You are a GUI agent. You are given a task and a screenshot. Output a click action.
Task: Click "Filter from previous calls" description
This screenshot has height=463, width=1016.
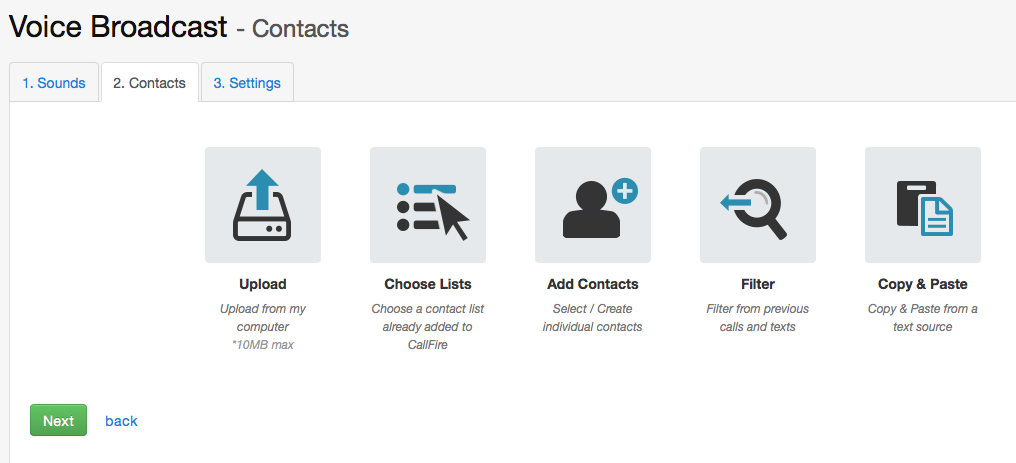pyautogui.click(x=757, y=318)
